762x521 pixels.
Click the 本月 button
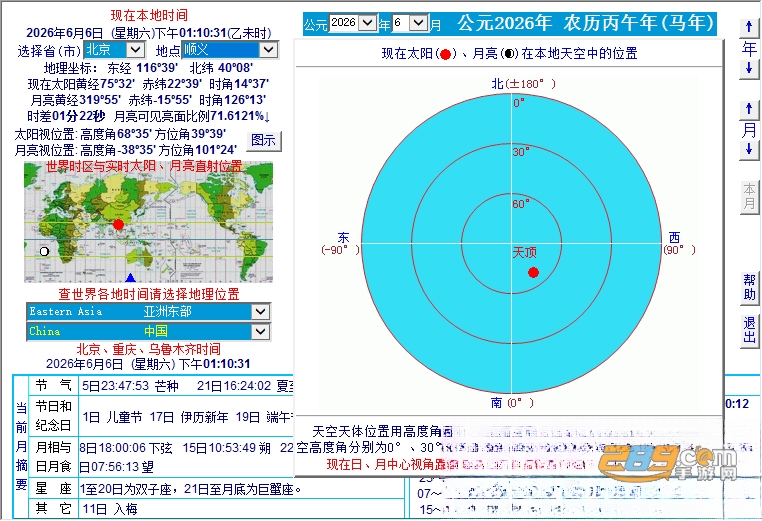pos(749,196)
